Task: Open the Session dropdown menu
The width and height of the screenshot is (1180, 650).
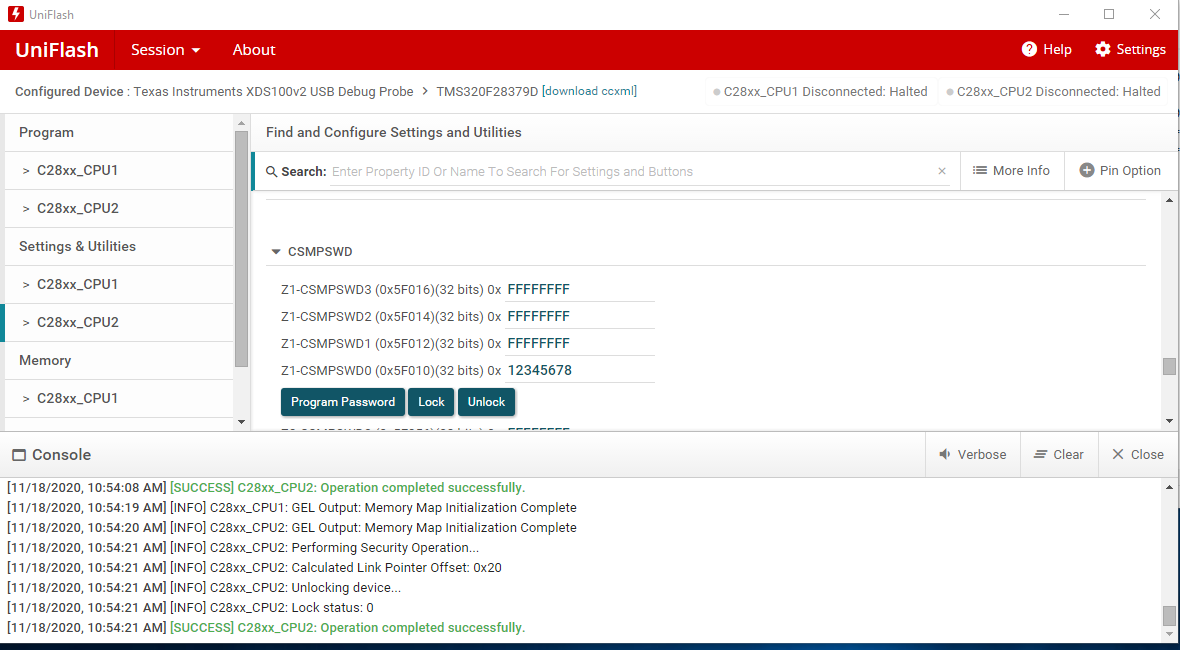Action: click(x=166, y=50)
